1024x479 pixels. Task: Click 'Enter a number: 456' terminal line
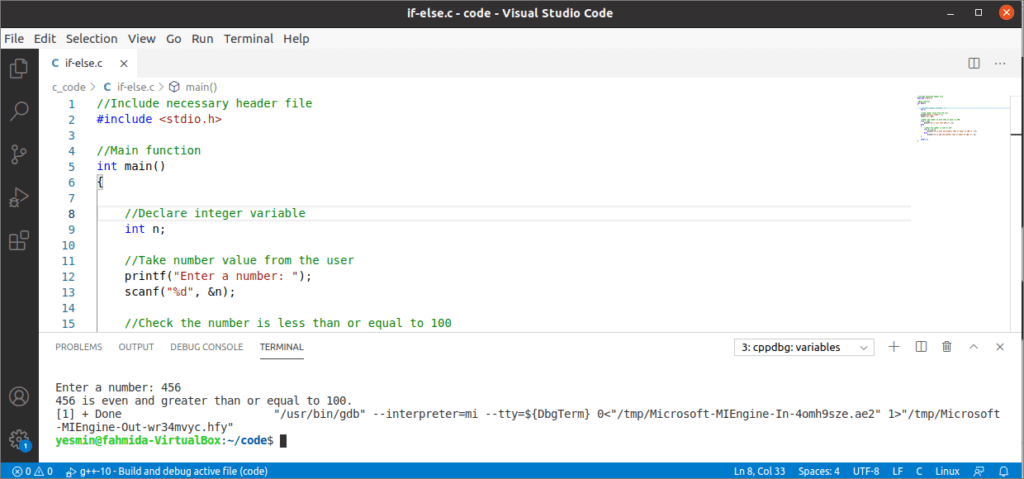click(118, 387)
